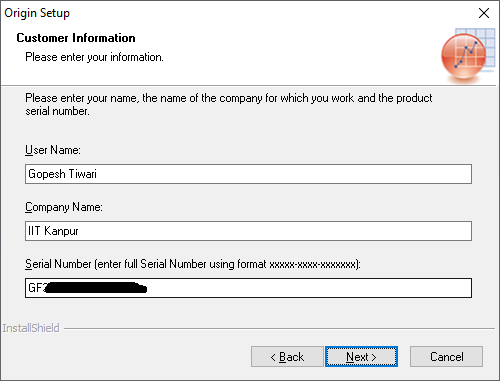Click 'Please enter your information.' subtitle
Screen dimensions: 500x381
(94, 57)
